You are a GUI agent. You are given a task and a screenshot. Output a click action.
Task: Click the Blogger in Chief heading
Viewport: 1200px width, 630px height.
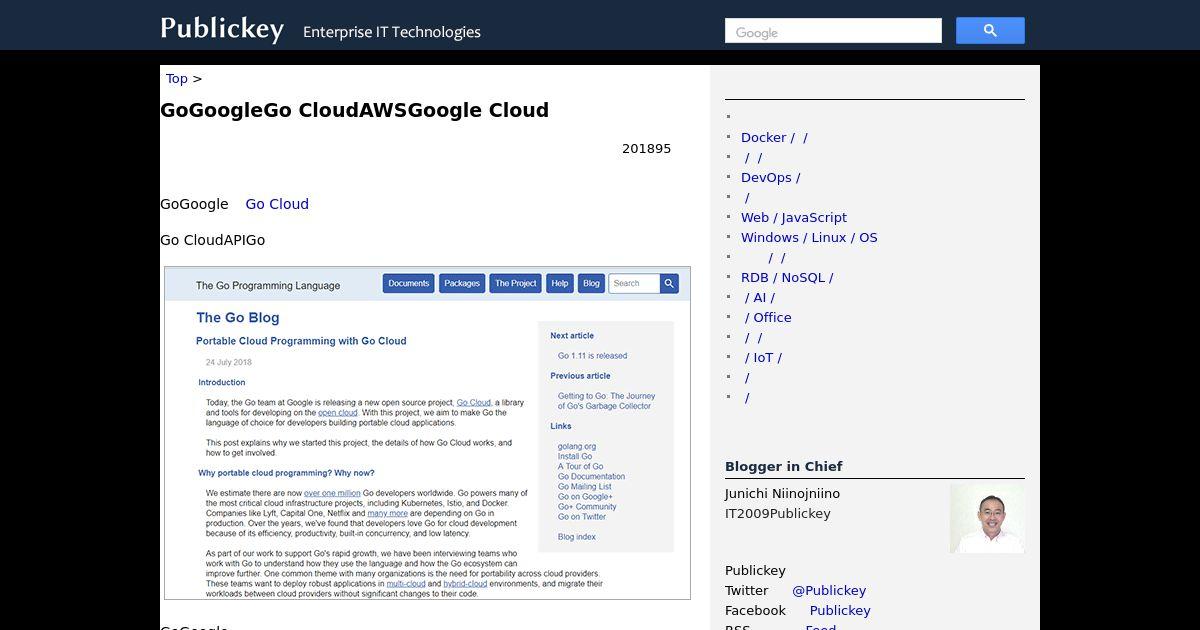tap(784, 467)
